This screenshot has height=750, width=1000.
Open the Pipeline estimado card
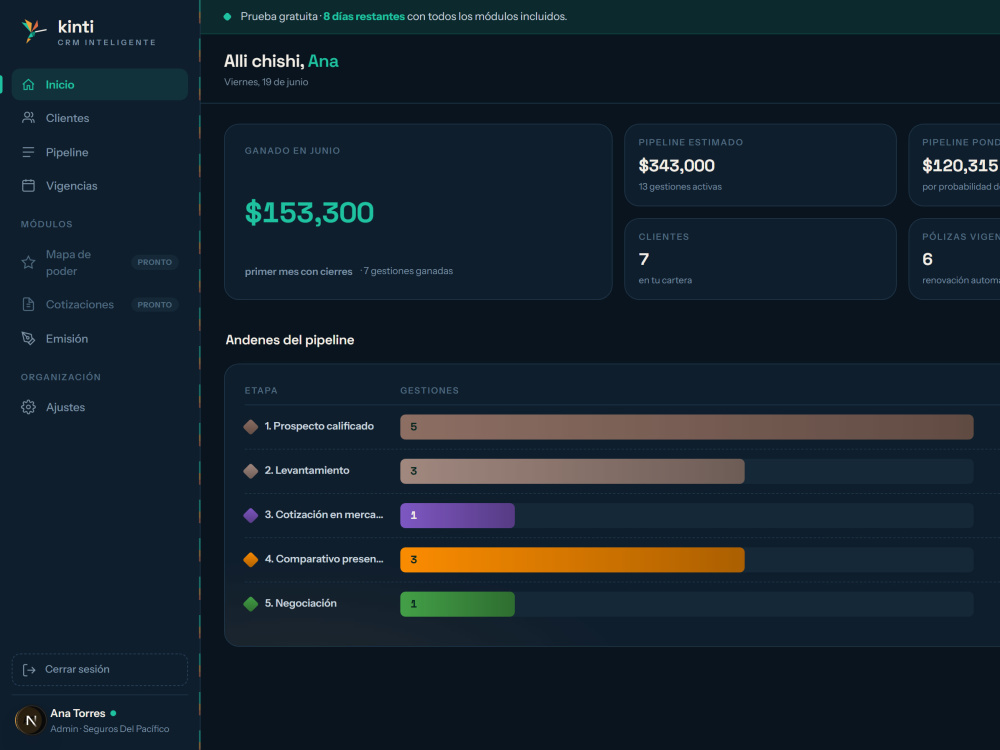pos(760,165)
